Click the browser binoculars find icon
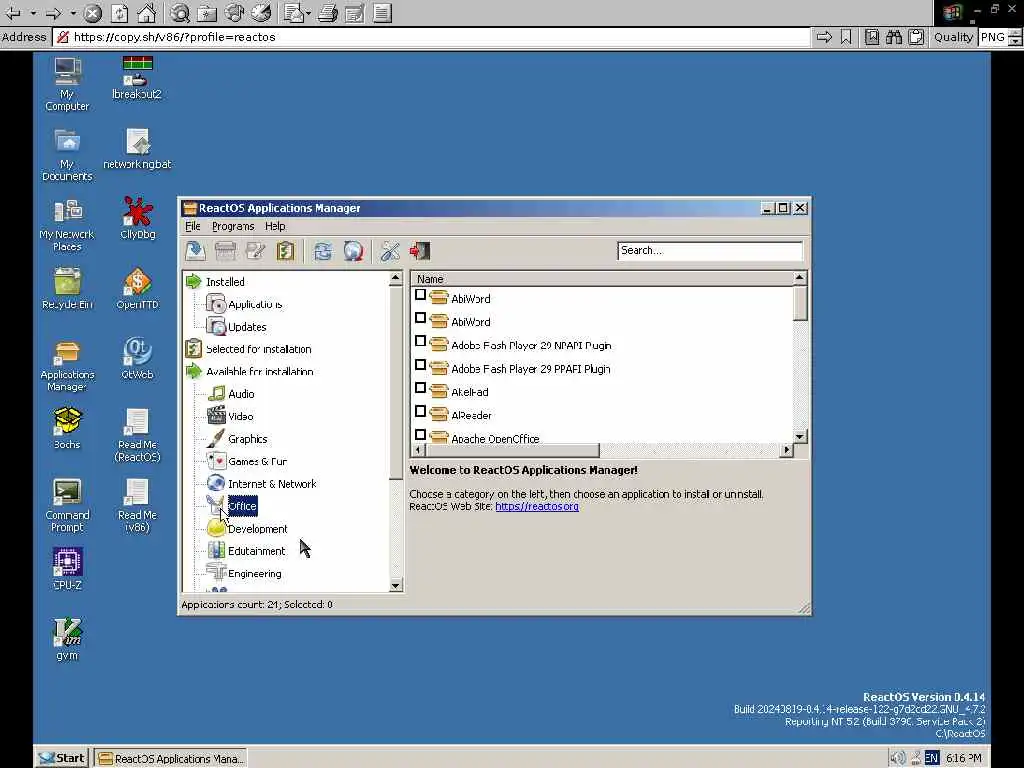The height and width of the screenshot is (768, 1024). 893,37
